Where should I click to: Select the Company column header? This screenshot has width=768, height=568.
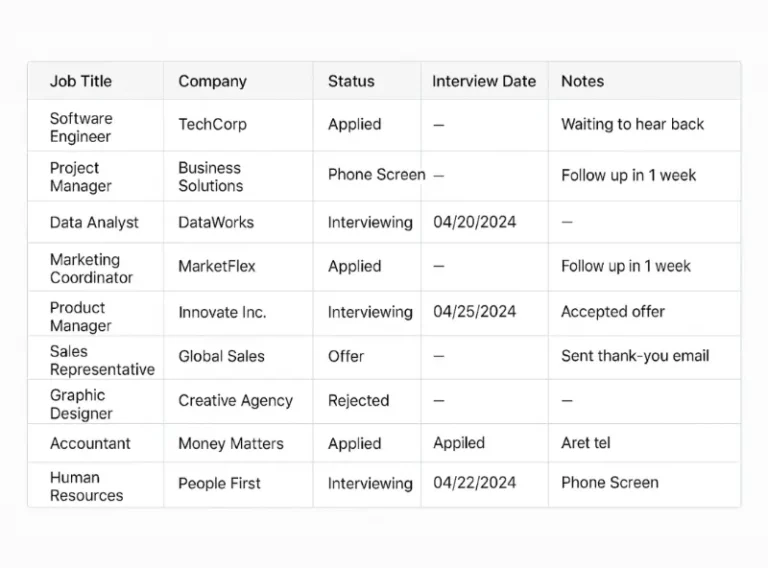point(213,81)
